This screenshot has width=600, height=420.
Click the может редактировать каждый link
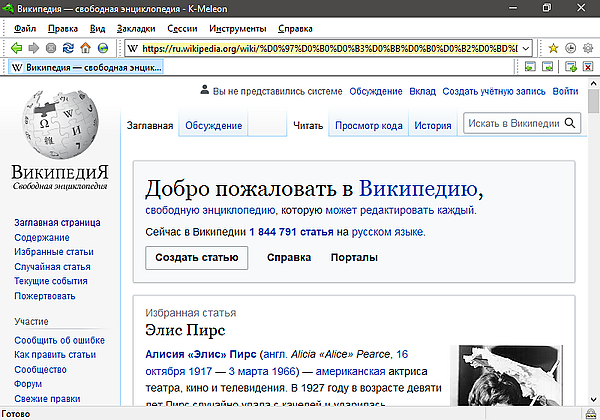point(400,210)
